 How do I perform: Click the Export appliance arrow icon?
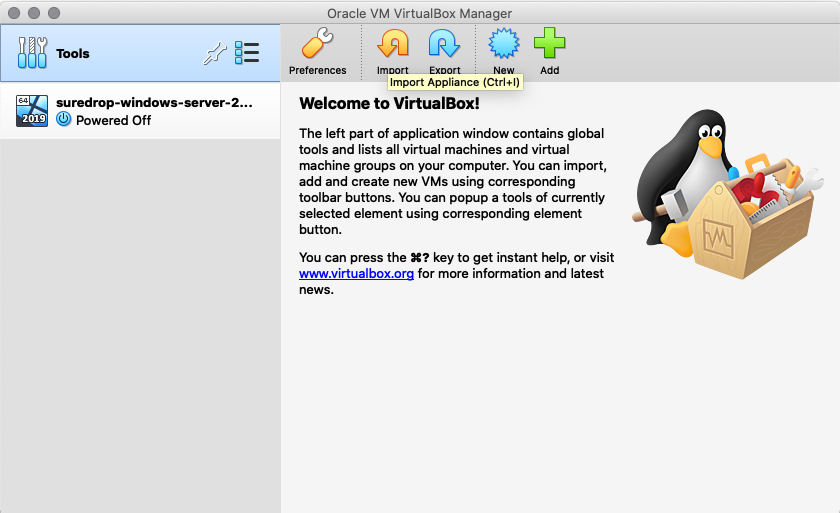coord(444,43)
